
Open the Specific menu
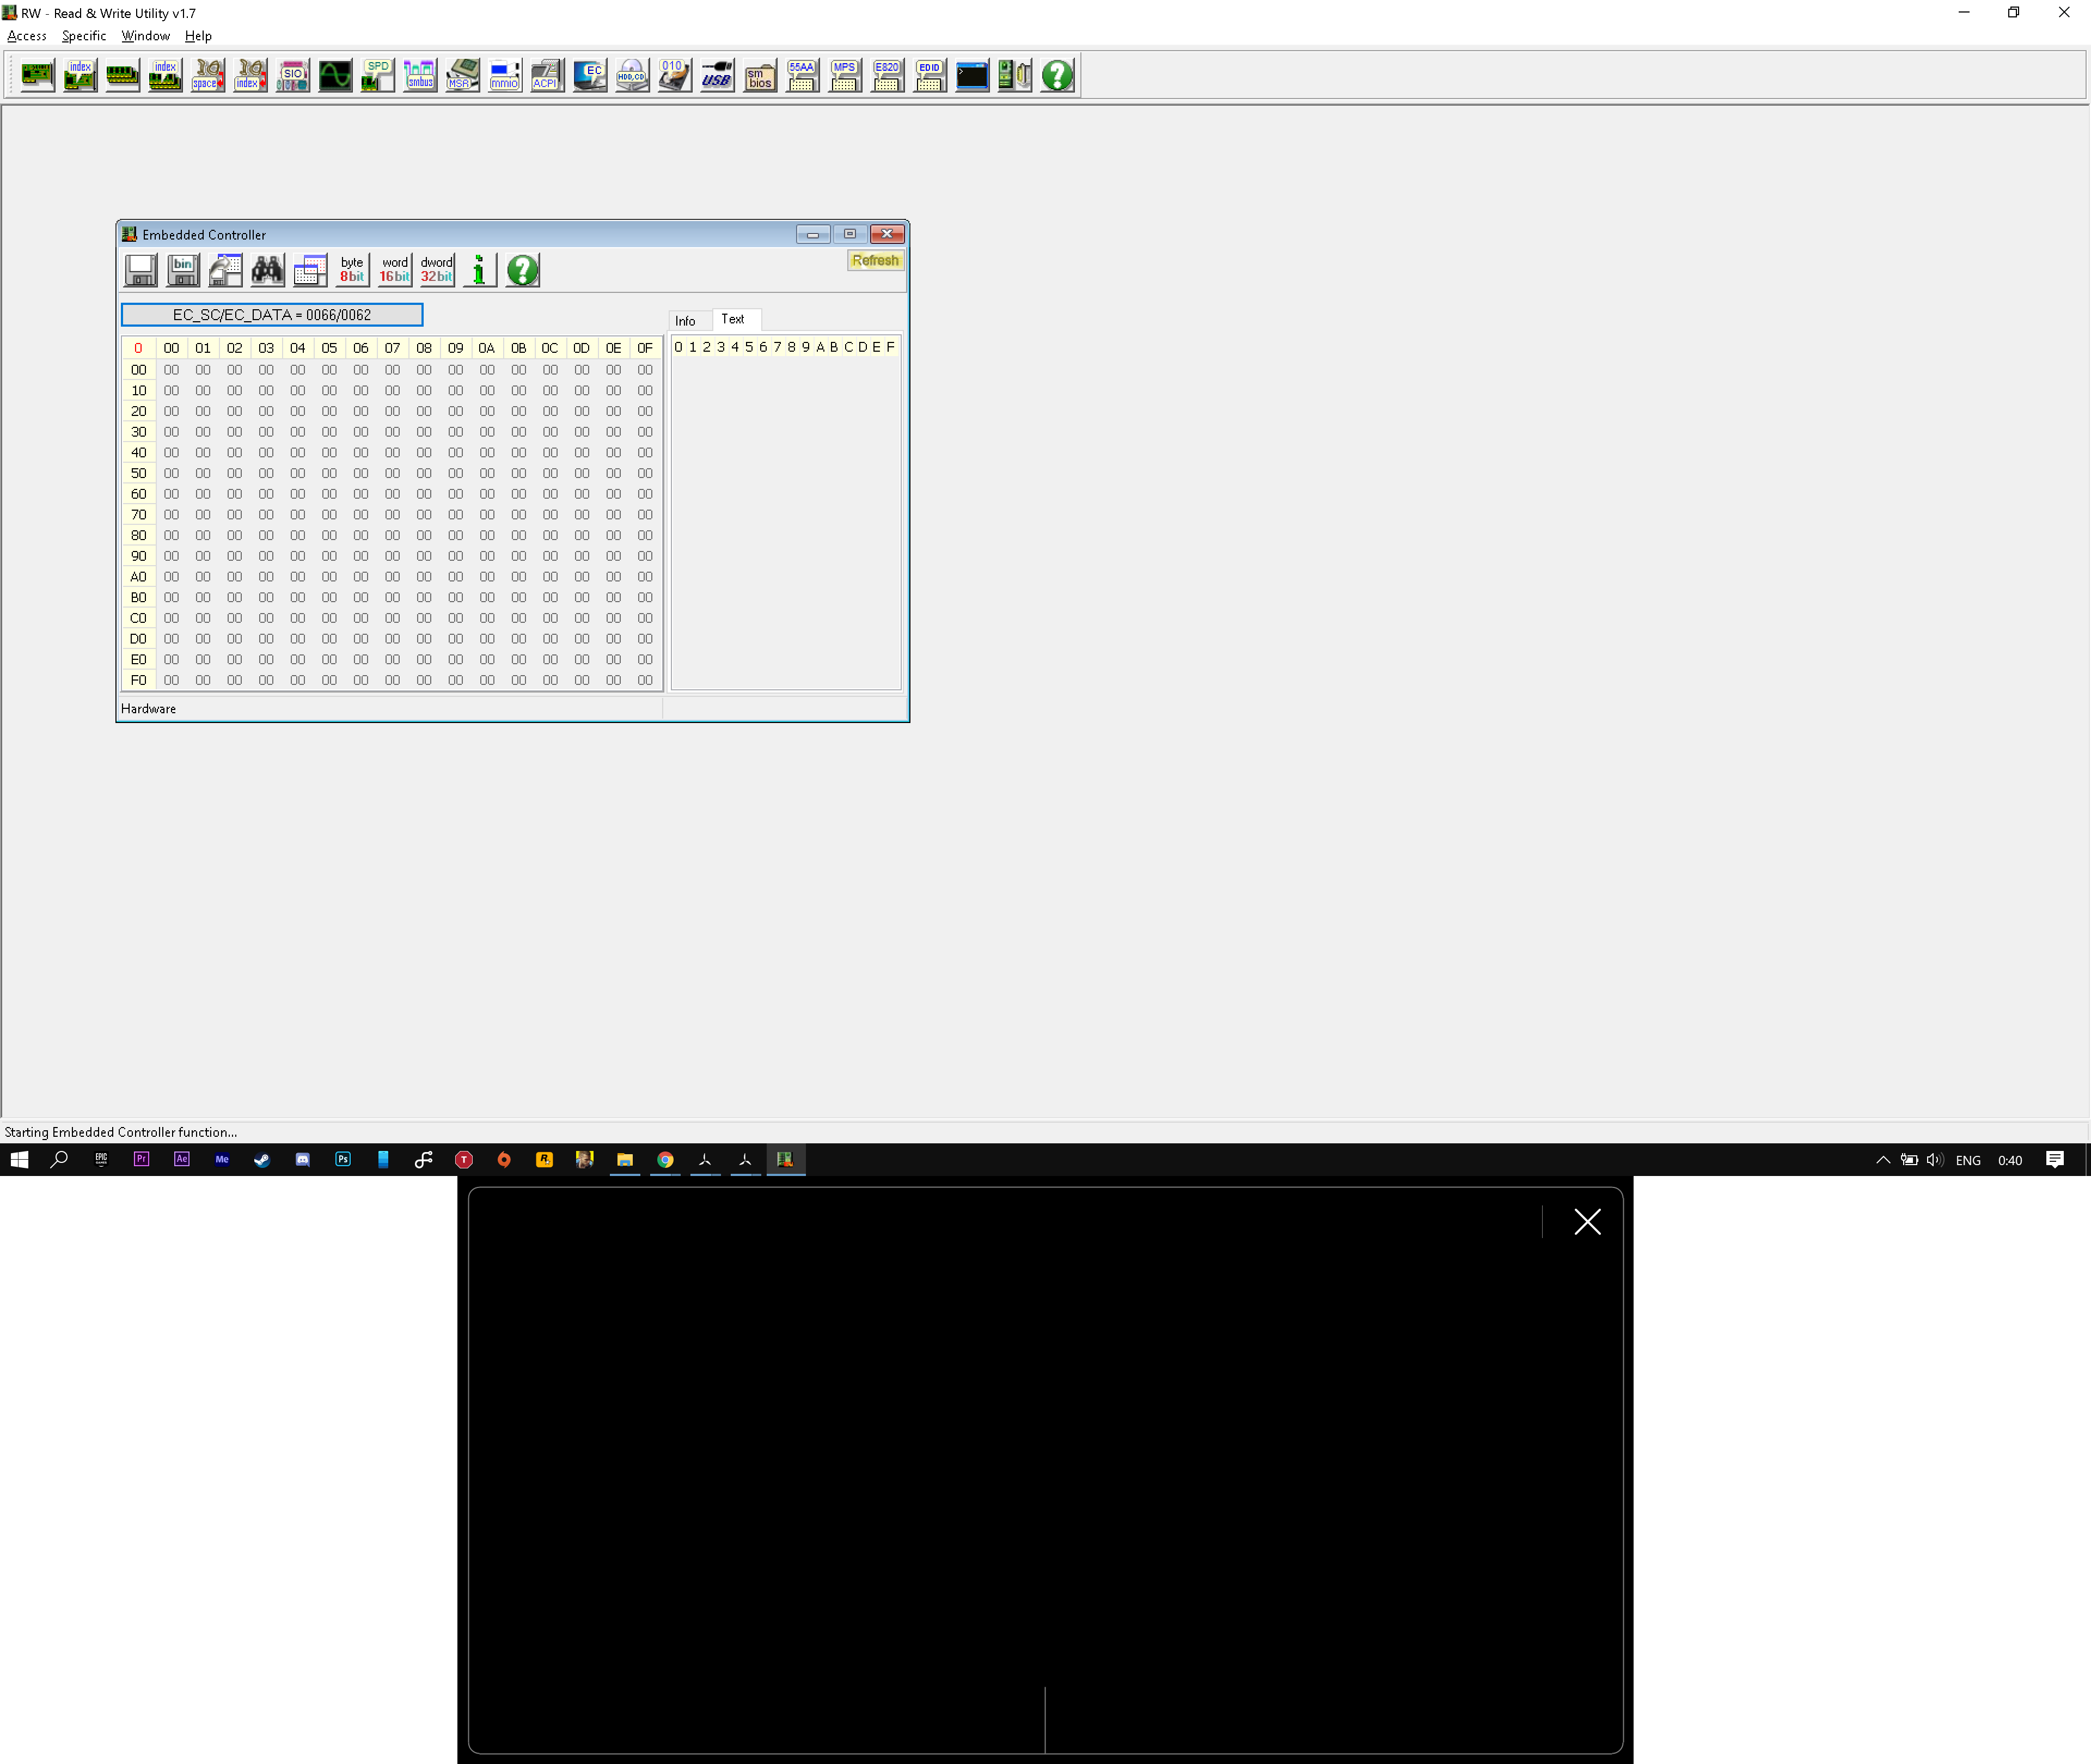[x=84, y=36]
